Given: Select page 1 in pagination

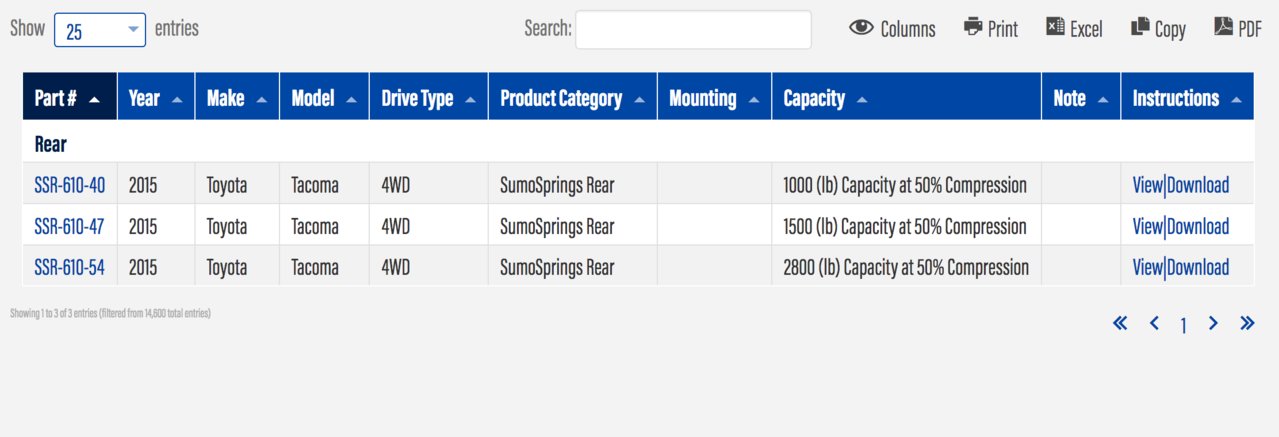Looking at the screenshot, I should (1184, 325).
